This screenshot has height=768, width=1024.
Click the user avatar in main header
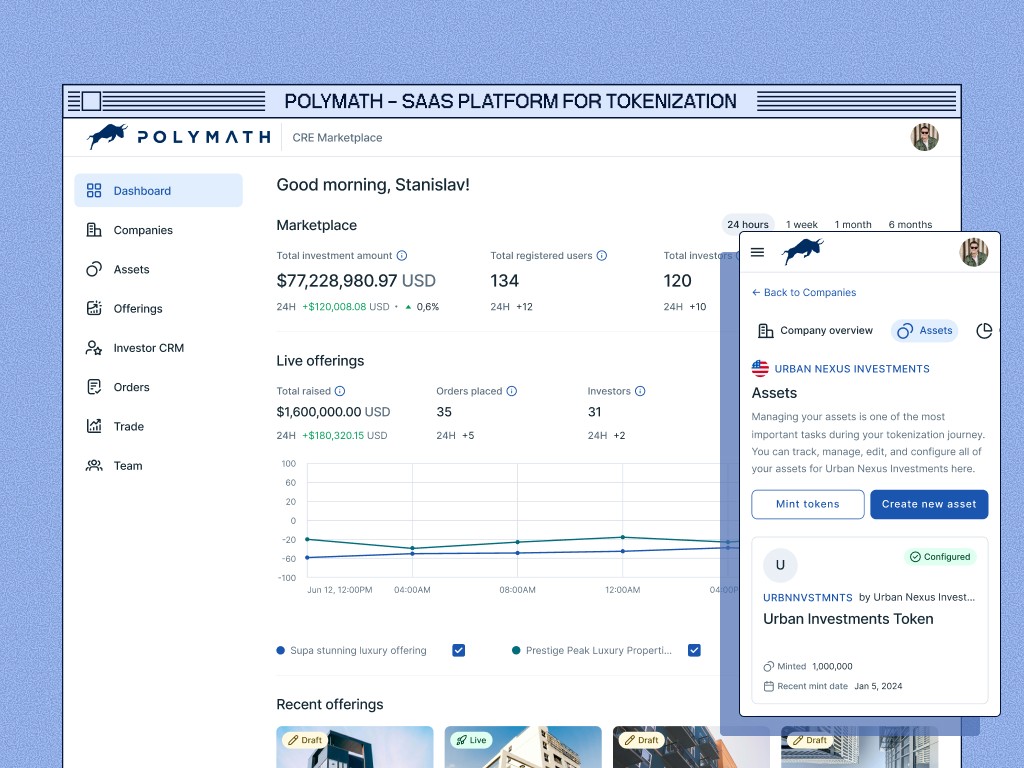pos(925,137)
